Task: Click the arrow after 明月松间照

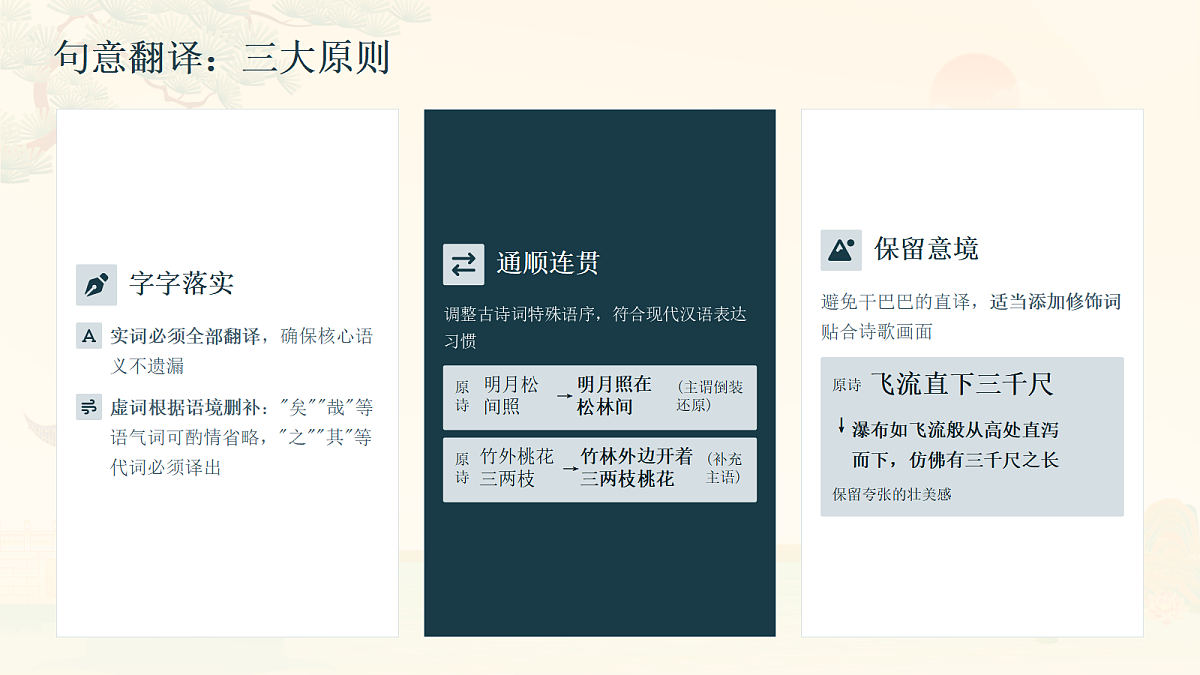Action: point(565,397)
